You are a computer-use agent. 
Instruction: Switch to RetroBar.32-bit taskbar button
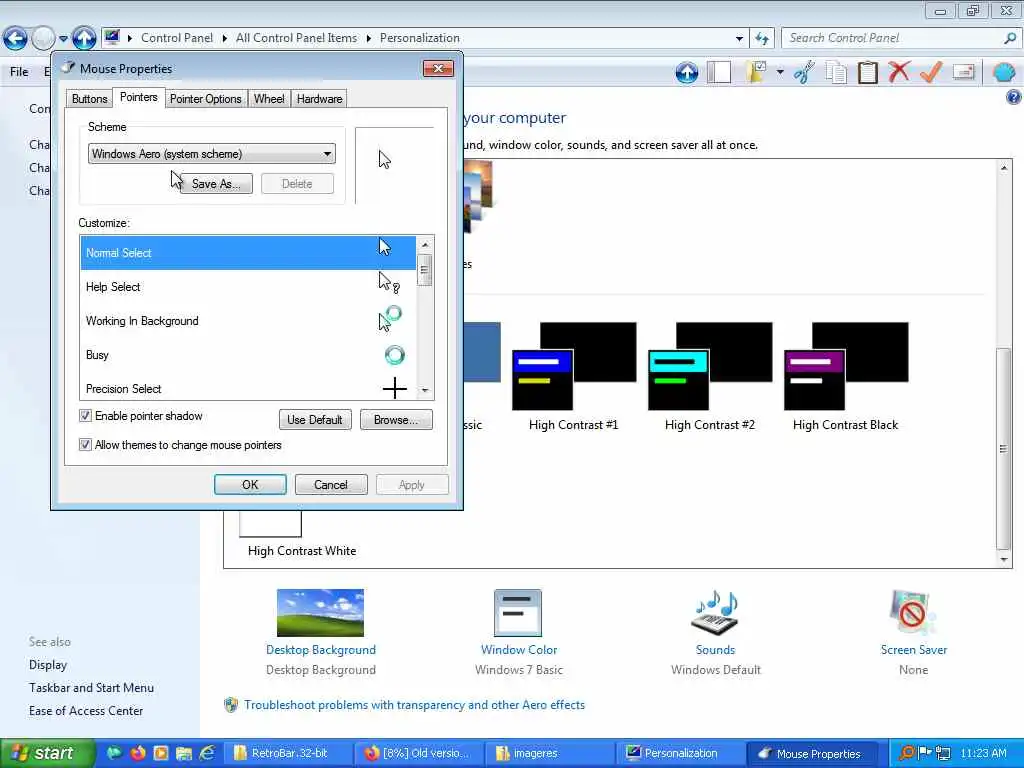pos(289,753)
